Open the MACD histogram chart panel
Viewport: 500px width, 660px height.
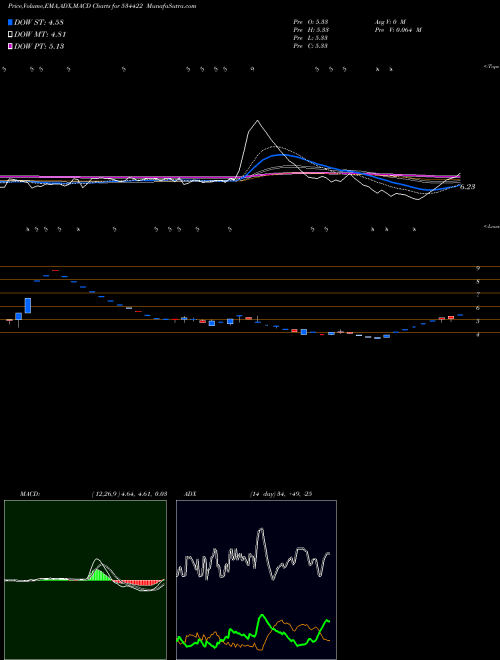(85, 580)
